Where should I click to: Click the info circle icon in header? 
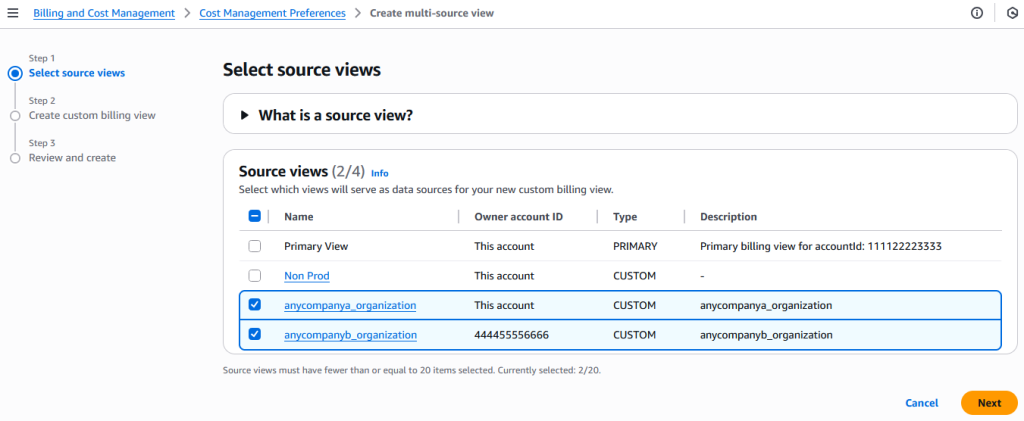click(x=977, y=13)
